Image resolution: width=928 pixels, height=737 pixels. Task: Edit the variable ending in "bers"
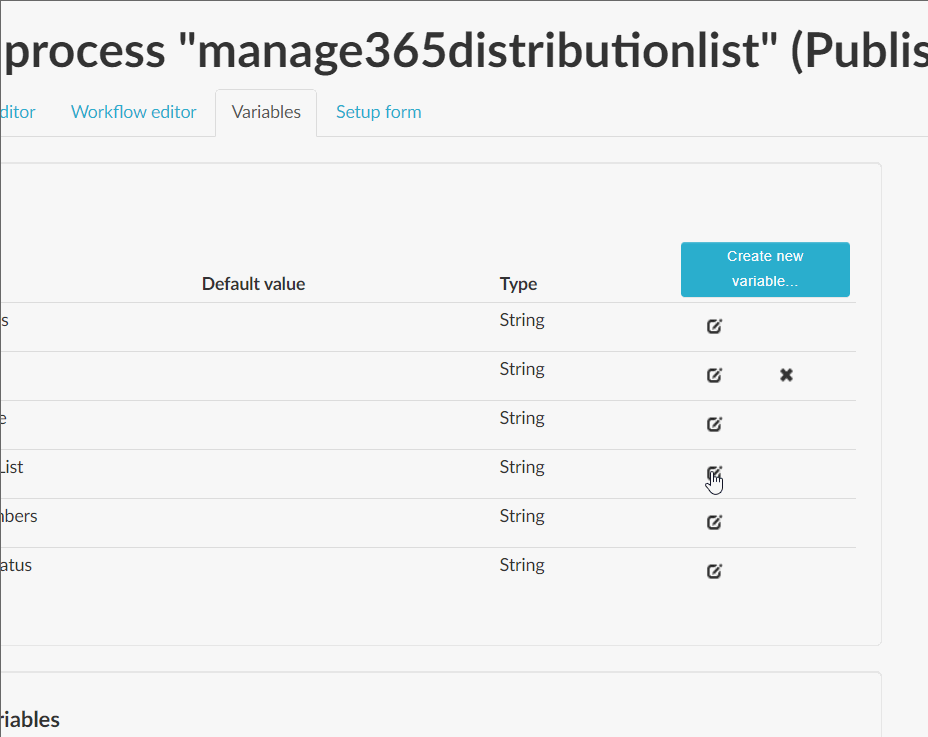(x=714, y=521)
